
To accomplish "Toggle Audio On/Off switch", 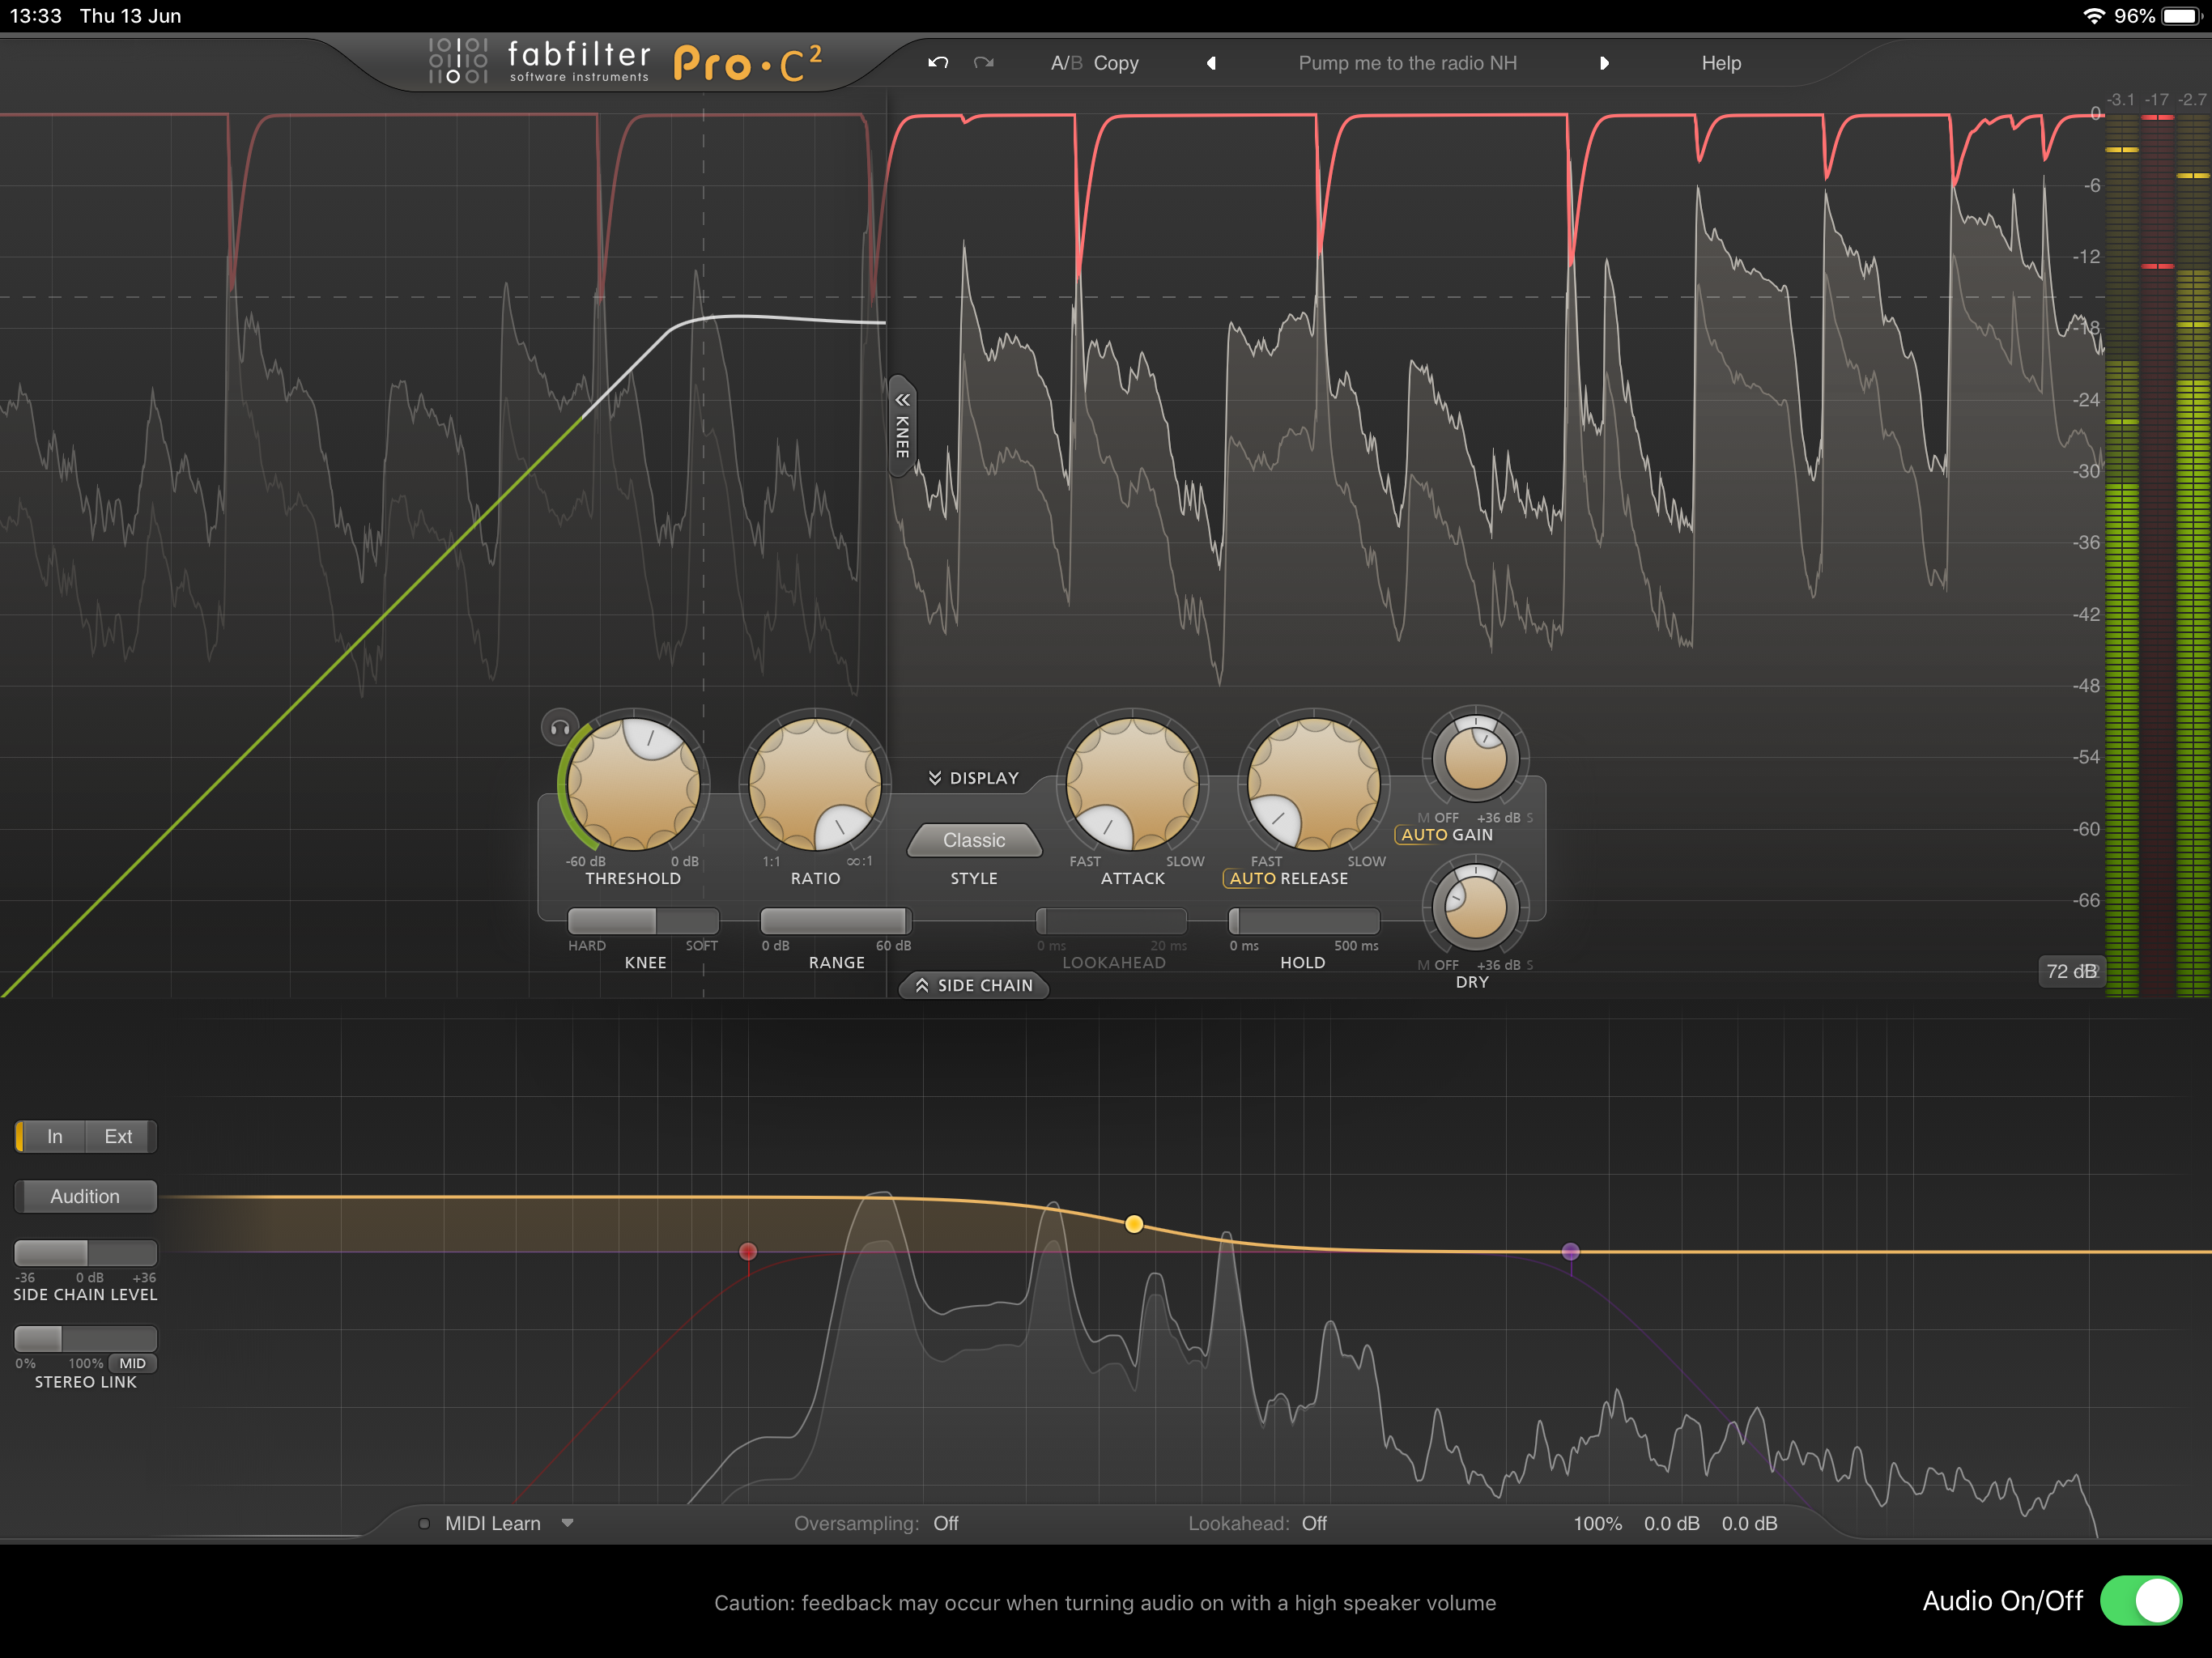I will click(2140, 1601).
